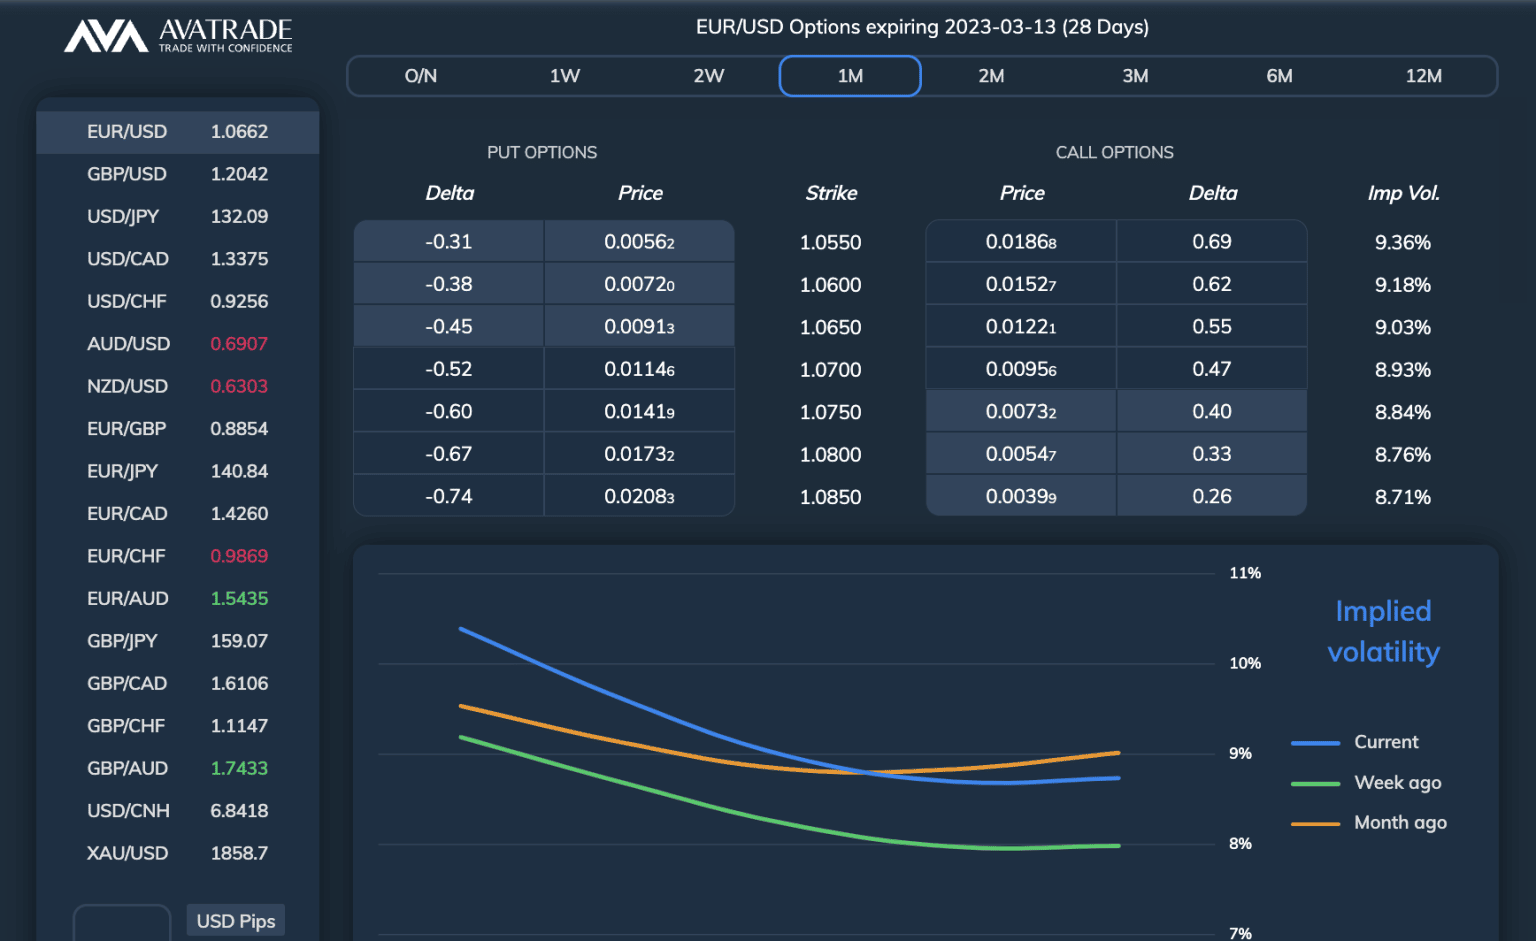Pick EUR/CAD from the sidebar
1536x941 pixels.
[178, 514]
